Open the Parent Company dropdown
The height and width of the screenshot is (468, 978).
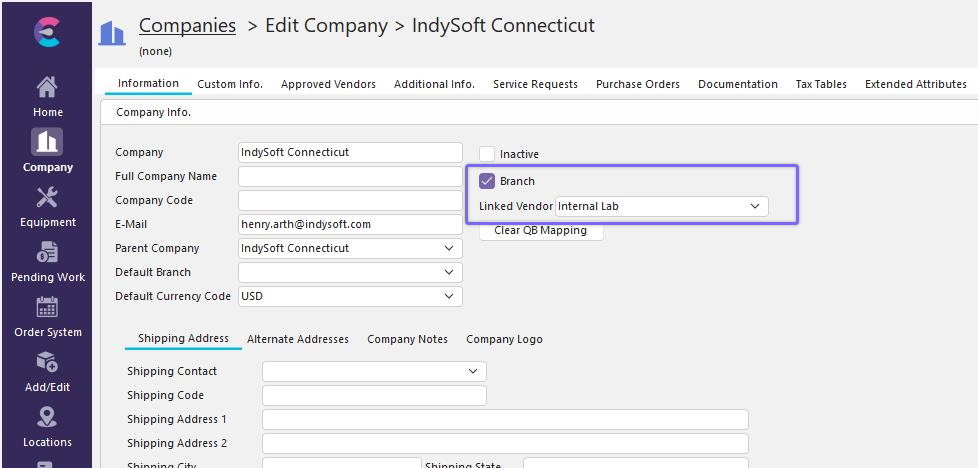pos(449,248)
